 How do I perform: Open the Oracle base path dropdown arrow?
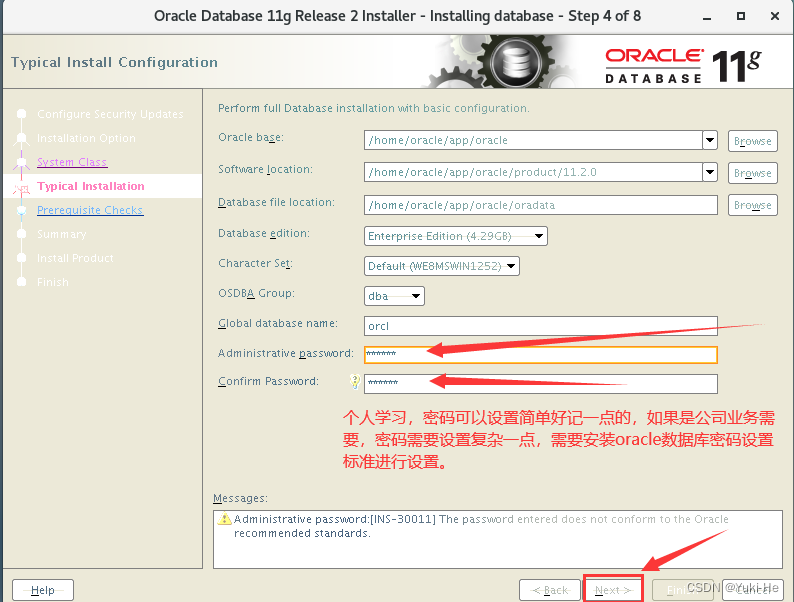pos(710,140)
